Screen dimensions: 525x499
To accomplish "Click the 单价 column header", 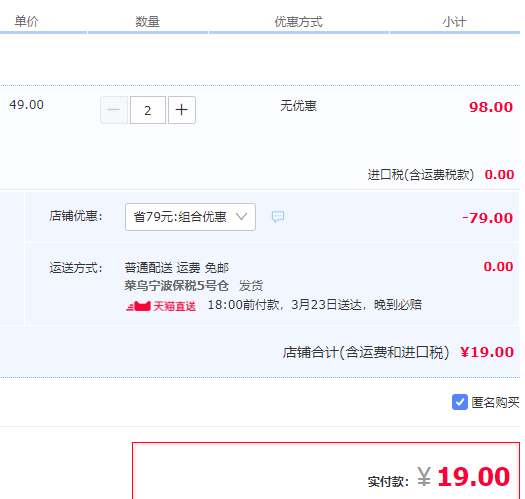I will [x=26, y=22].
